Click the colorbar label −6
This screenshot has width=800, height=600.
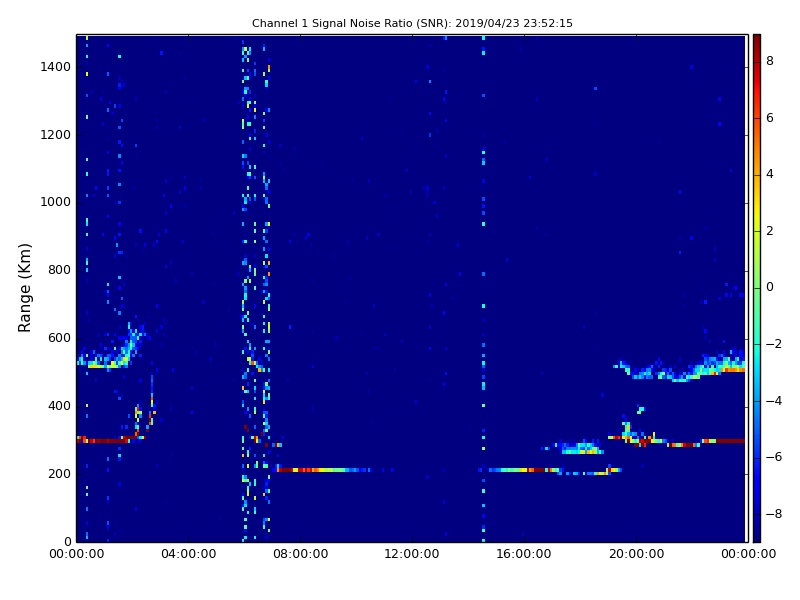click(x=774, y=457)
